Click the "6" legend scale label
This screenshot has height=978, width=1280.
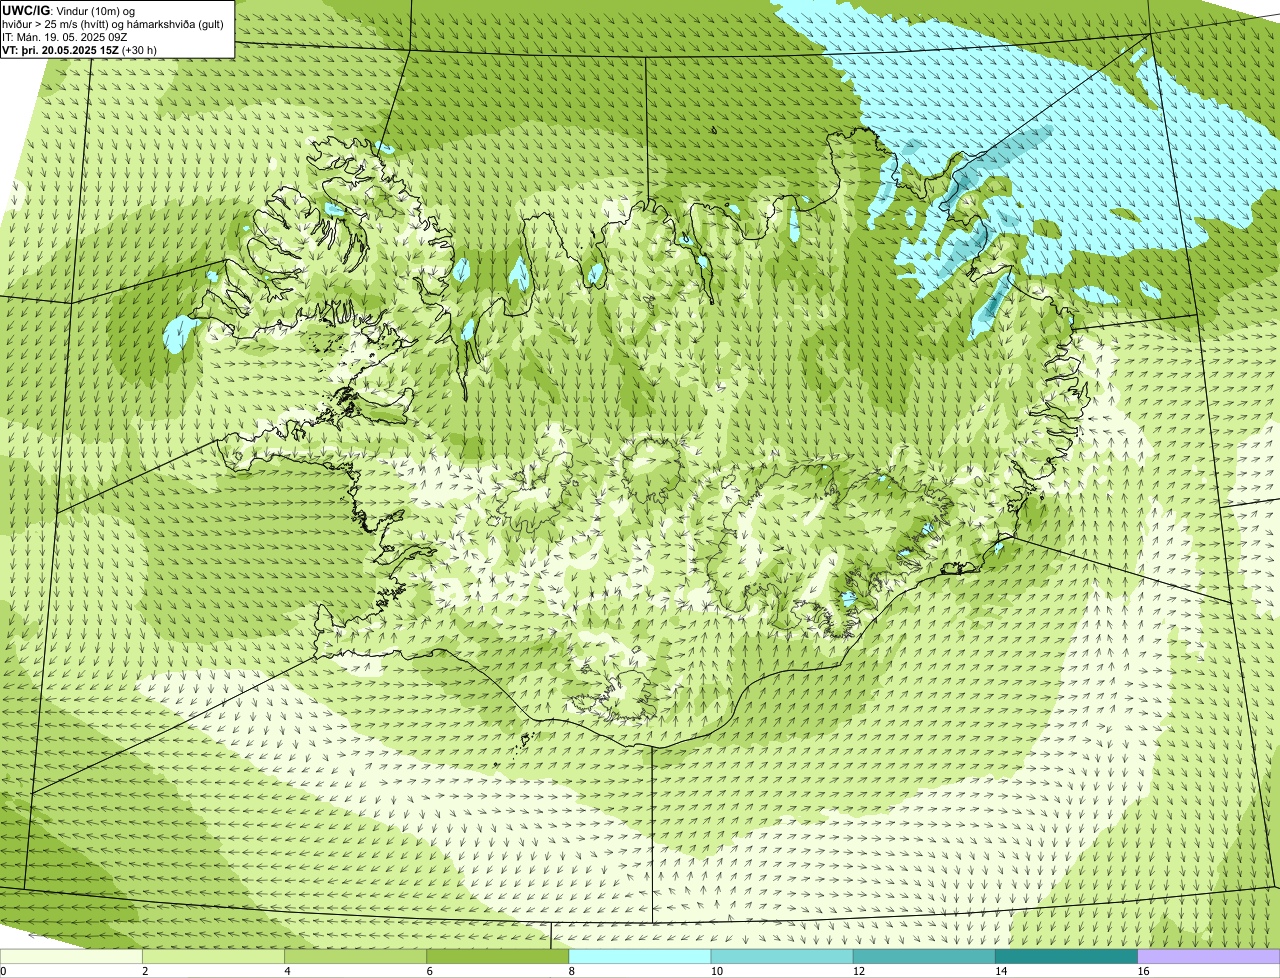point(430,971)
